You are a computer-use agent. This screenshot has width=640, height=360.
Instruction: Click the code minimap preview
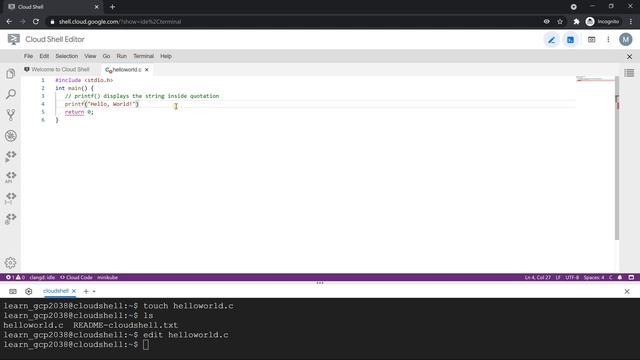595,78
